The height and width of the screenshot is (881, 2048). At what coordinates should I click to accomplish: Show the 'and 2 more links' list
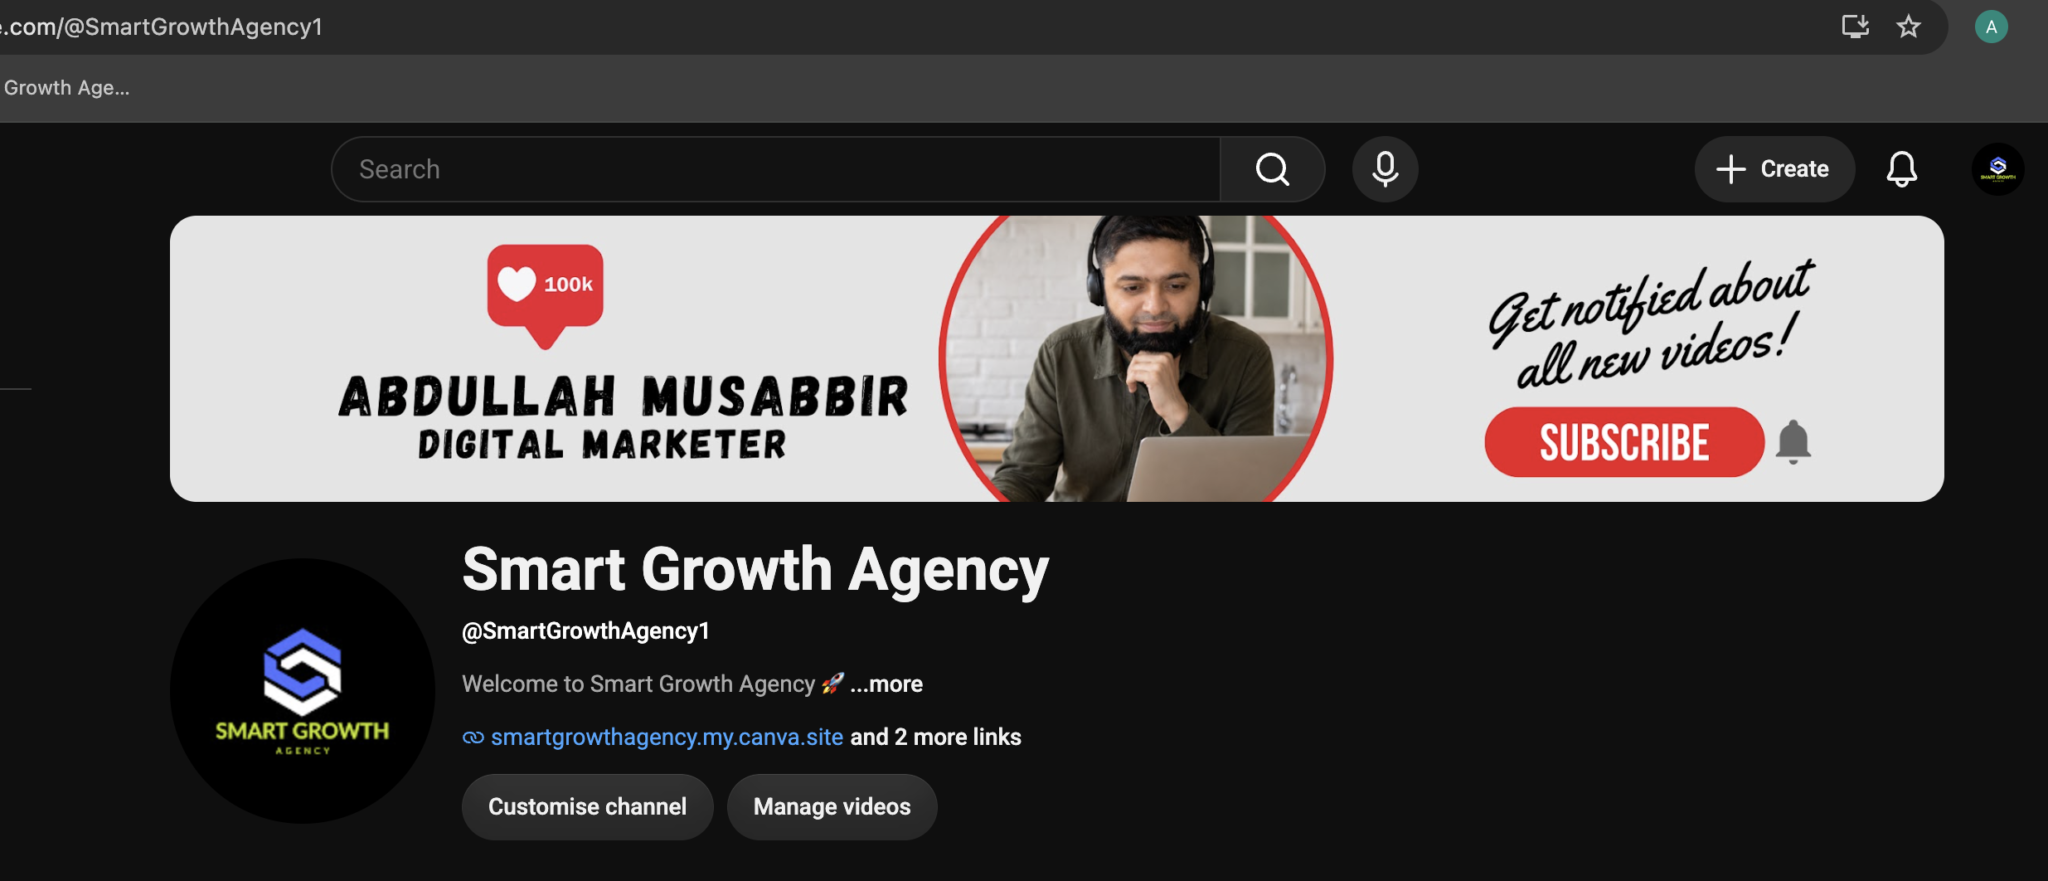click(x=936, y=737)
